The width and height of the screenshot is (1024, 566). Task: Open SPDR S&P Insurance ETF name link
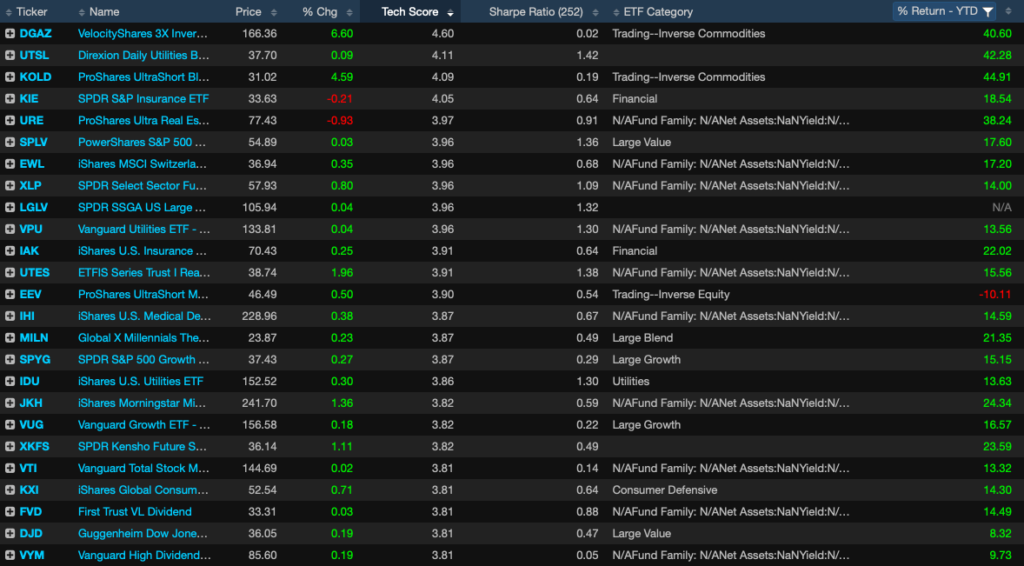click(x=143, y=99)
